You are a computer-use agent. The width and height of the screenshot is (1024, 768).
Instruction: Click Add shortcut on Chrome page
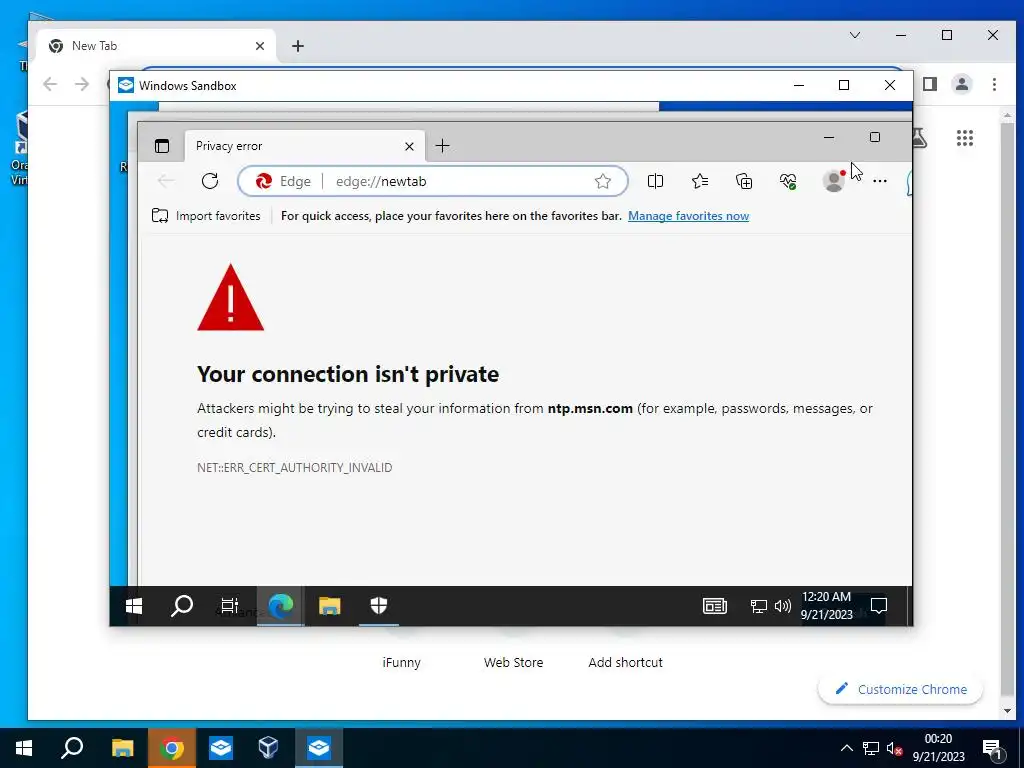625,662
